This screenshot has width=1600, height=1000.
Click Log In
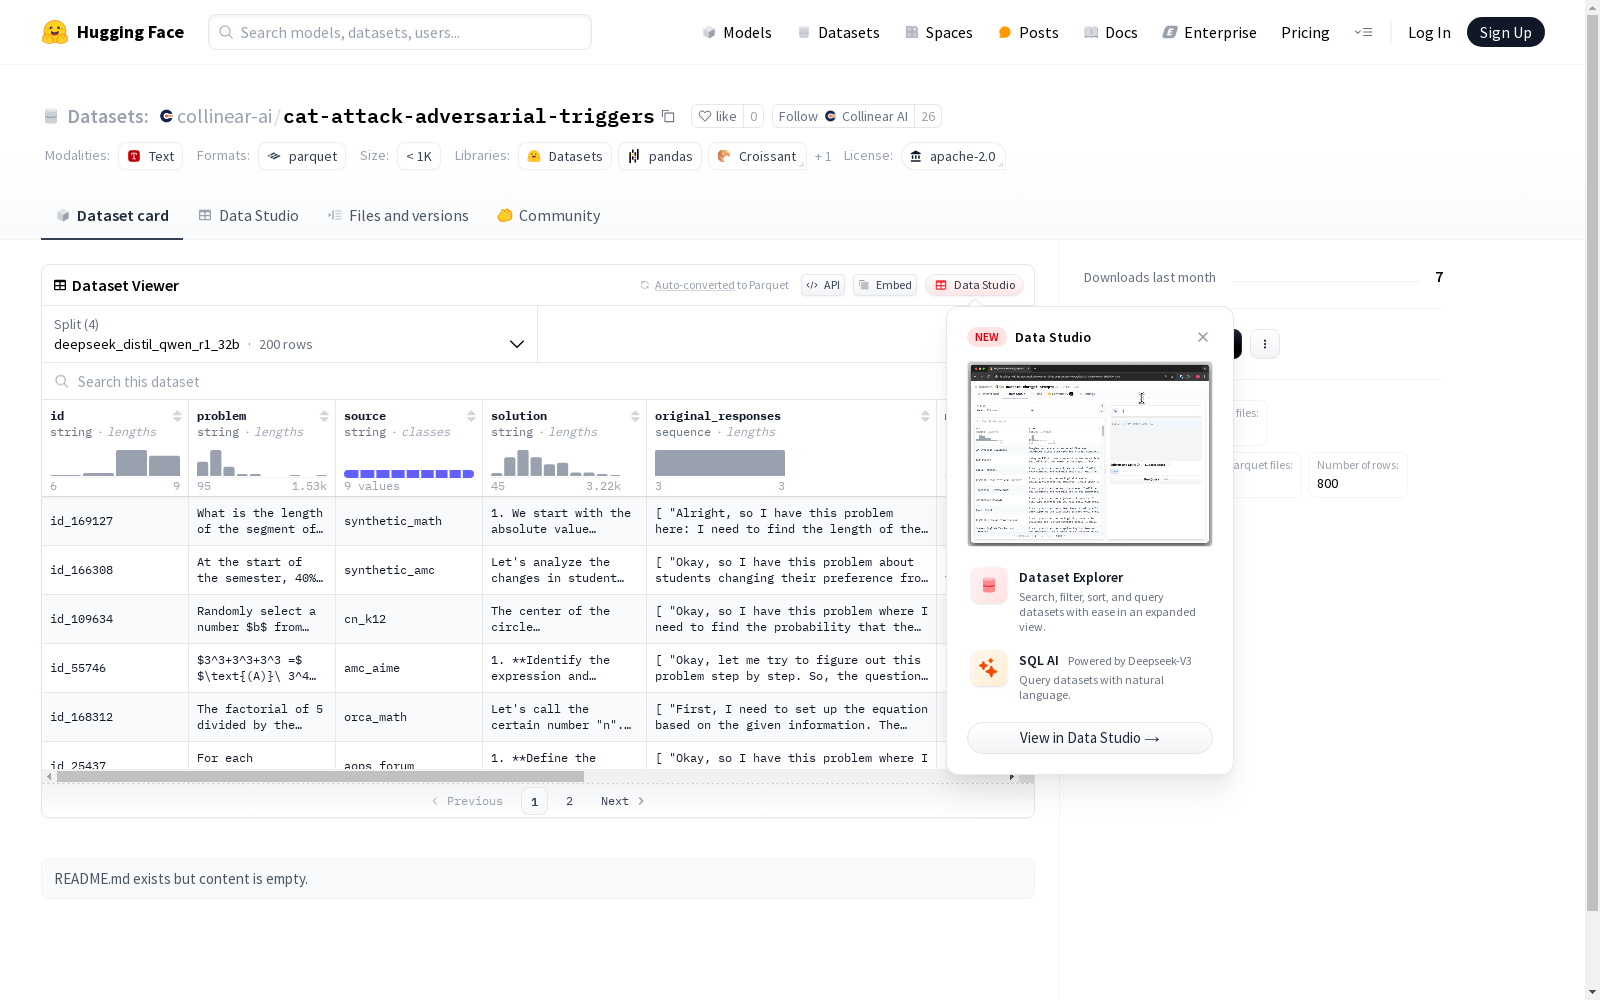1429,32
